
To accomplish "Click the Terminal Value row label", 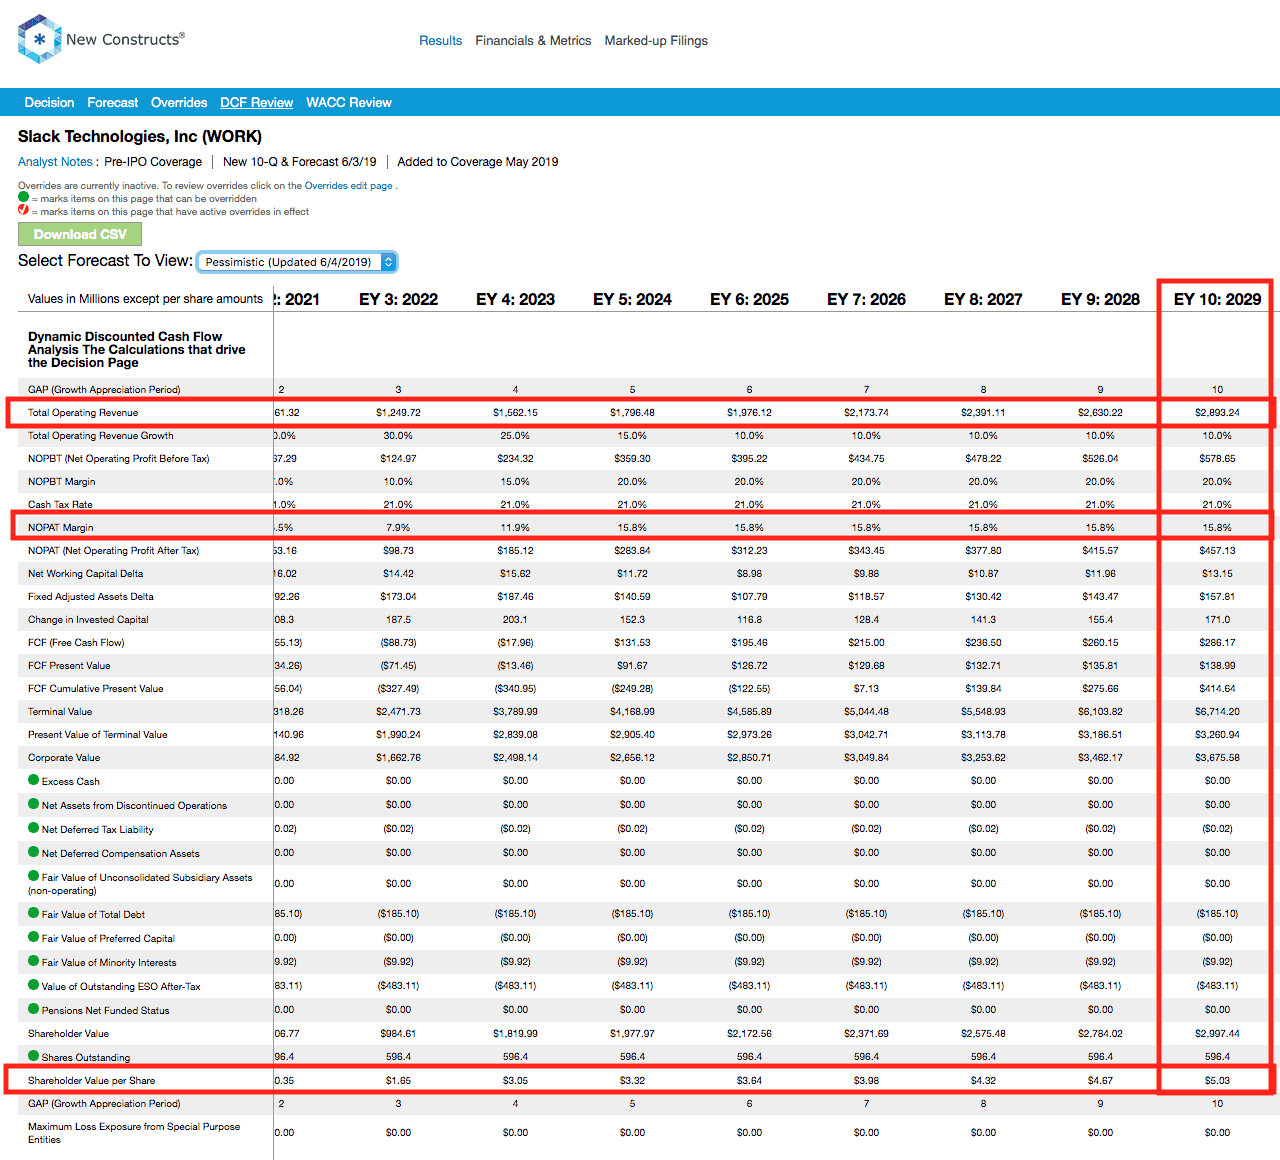I will pyautogui.click(x=60, y=712).
